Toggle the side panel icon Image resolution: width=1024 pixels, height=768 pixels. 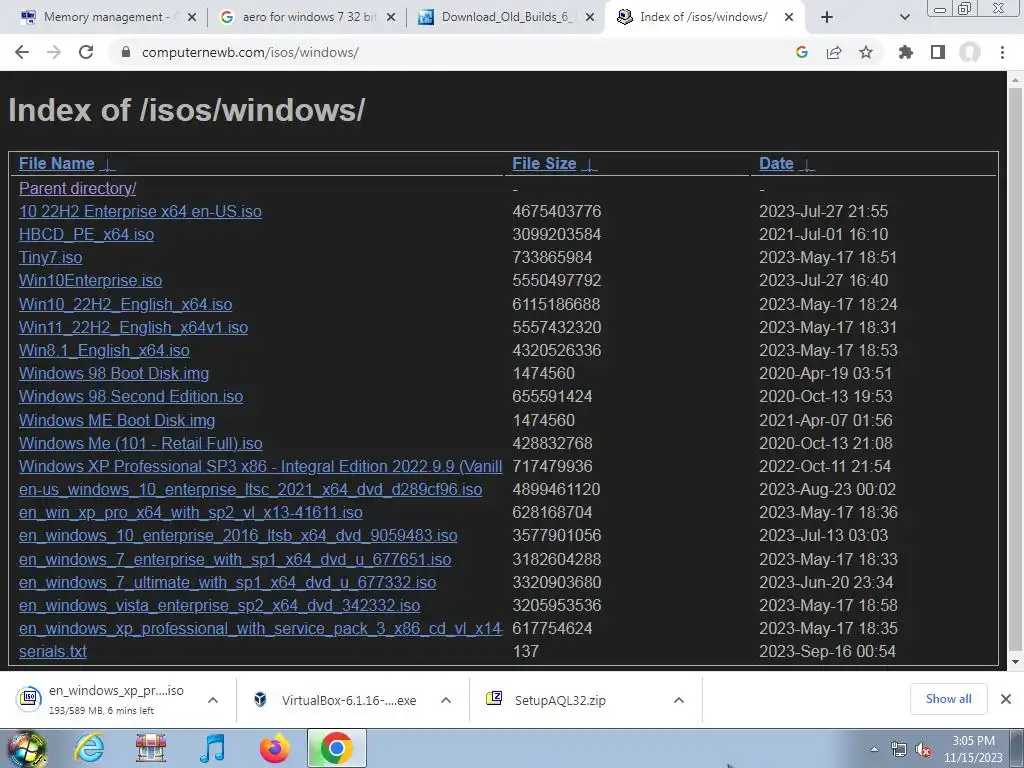click(938, 52)
